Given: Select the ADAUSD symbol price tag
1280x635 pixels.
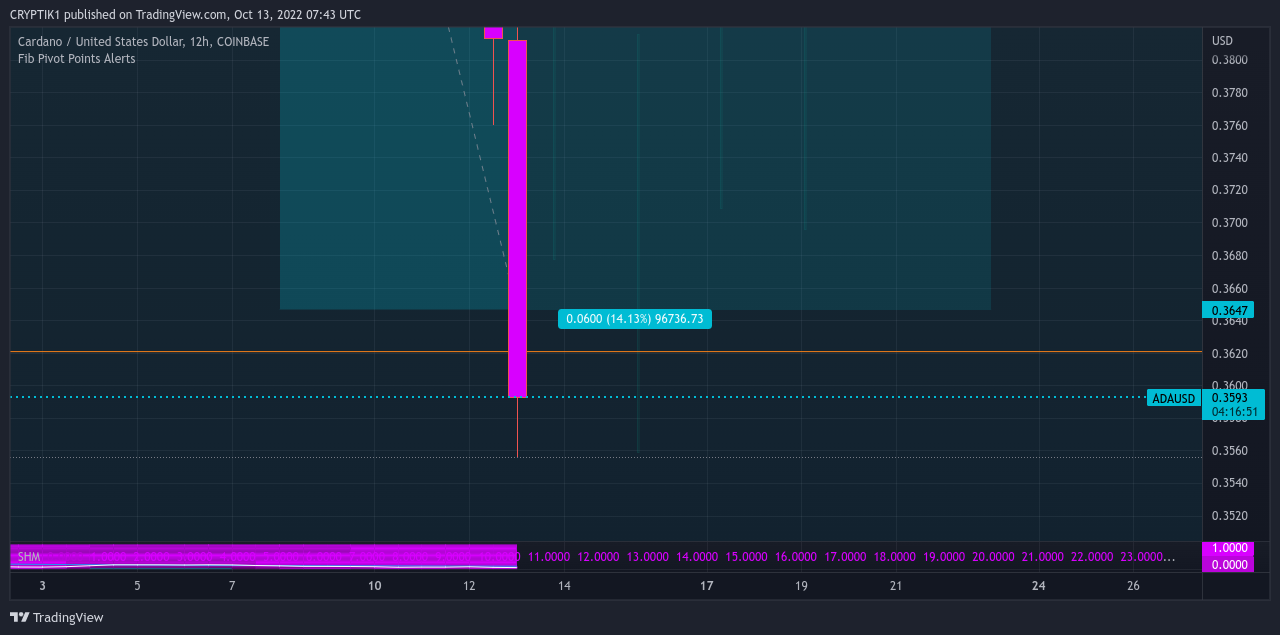Looking at the screenshot, I should [1173, 398].
